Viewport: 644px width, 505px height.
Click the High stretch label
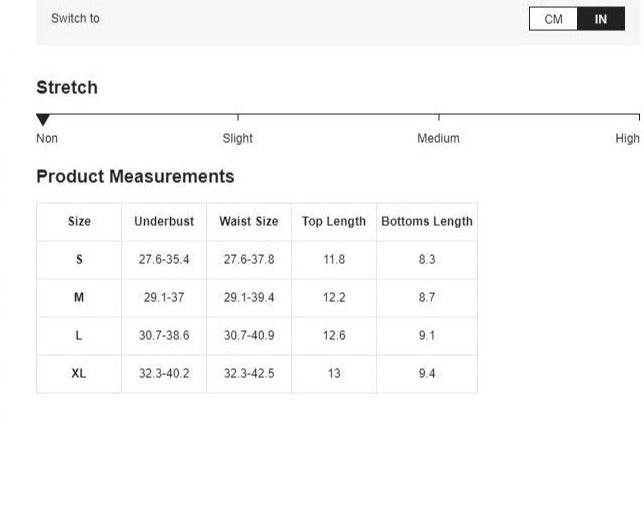point(627,138)
